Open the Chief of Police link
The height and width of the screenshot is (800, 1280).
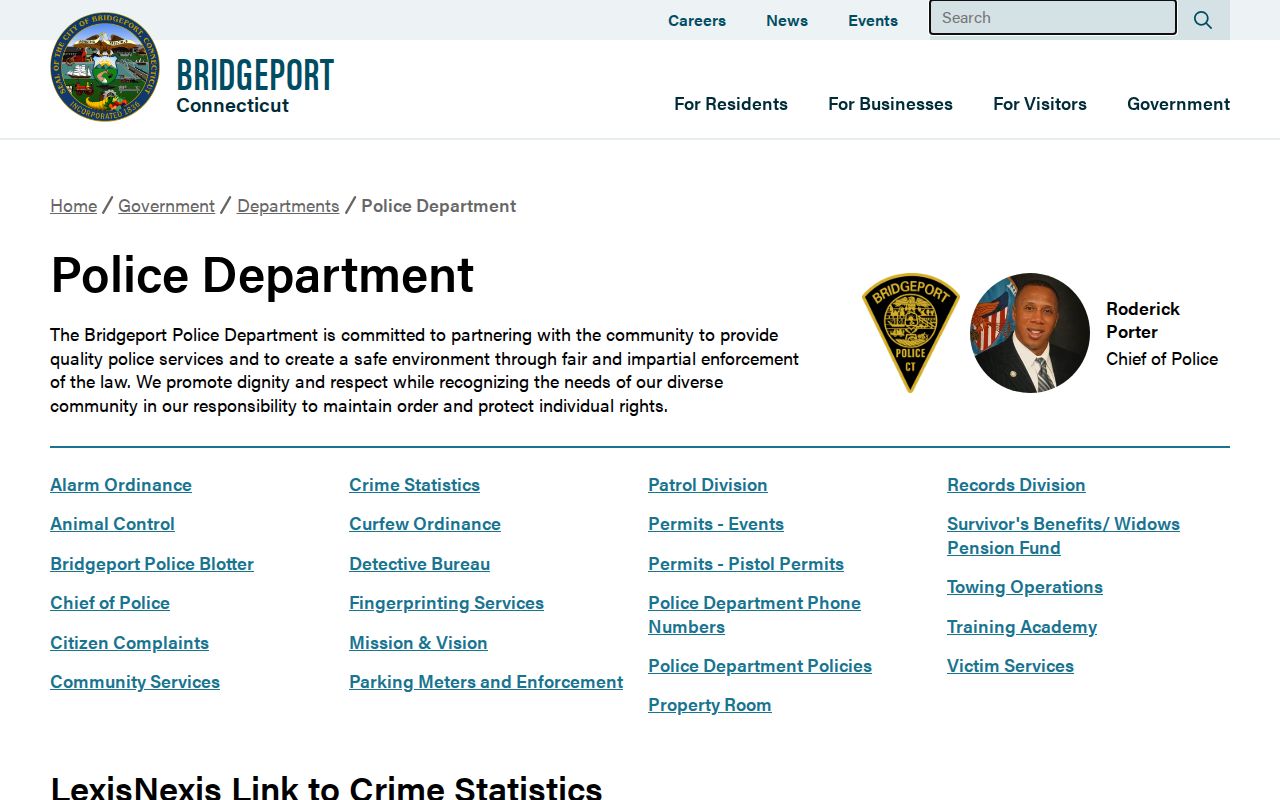(110, 603)
